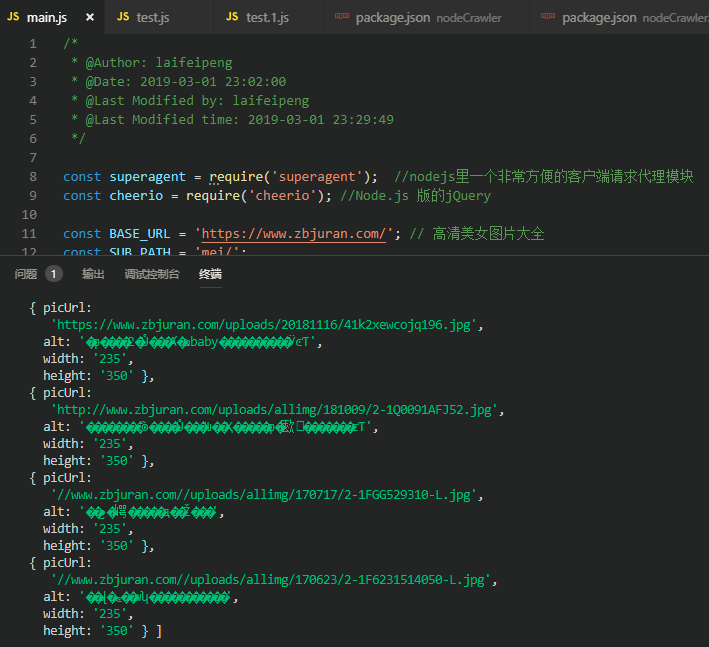709x647 pixels.
Task: Click line number 8 in the gutter
Action: [33, 177]
